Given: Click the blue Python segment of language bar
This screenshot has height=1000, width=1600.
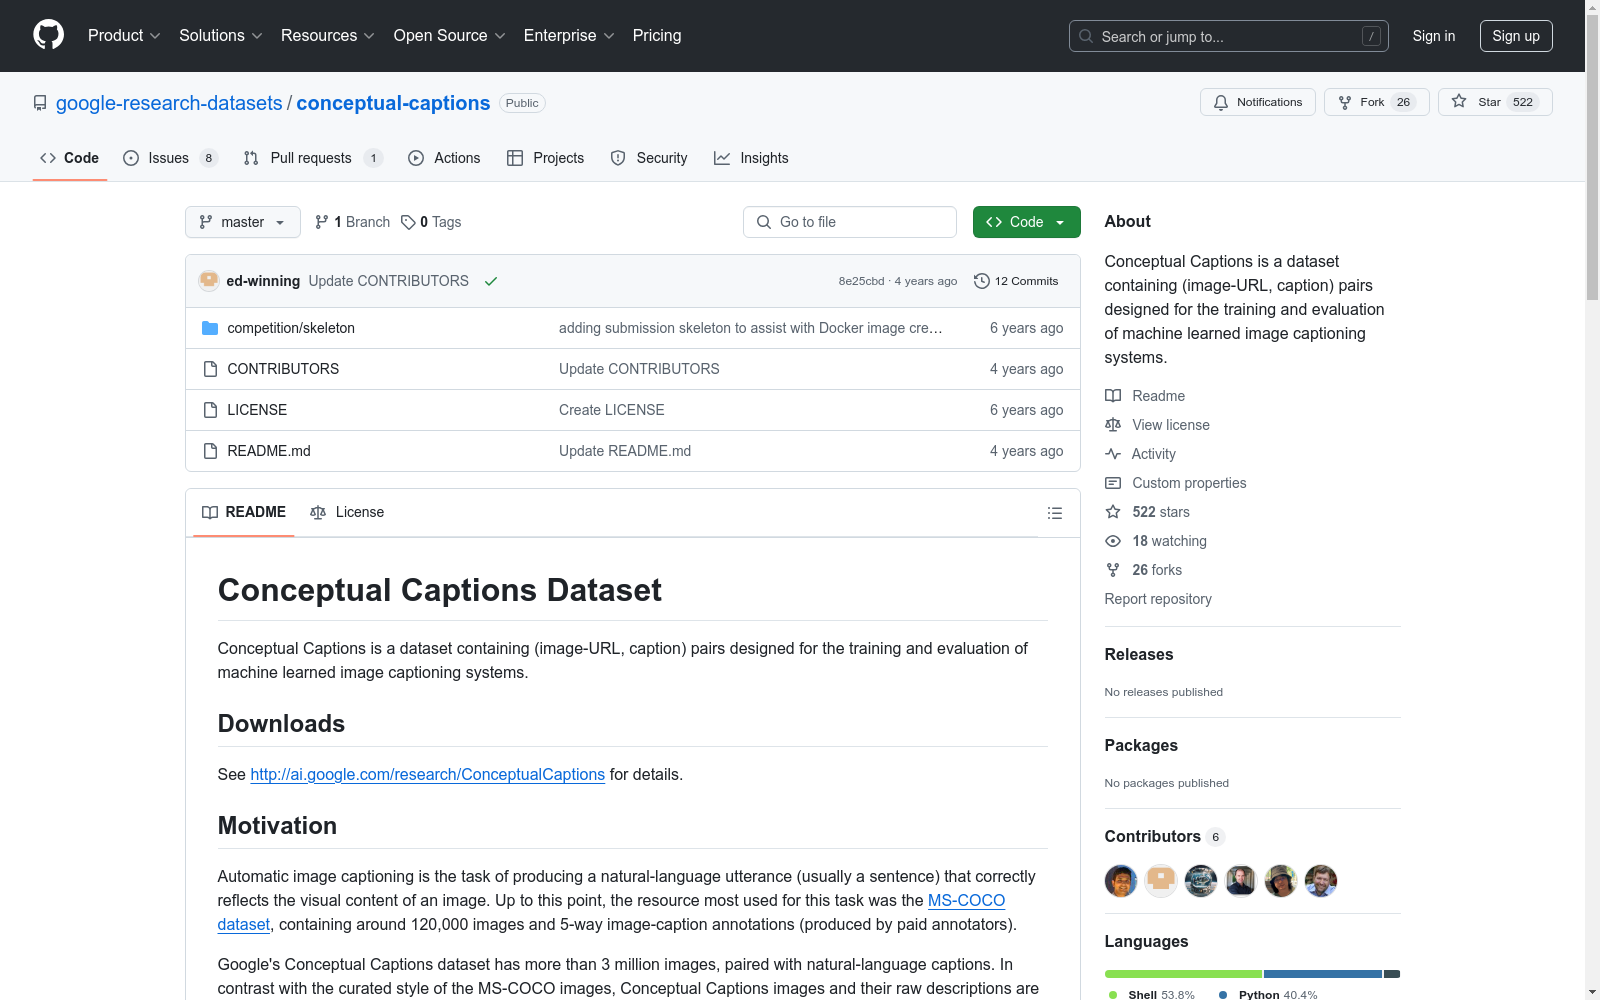Looking at the screenshot, I should click(x=1323, y=974).
